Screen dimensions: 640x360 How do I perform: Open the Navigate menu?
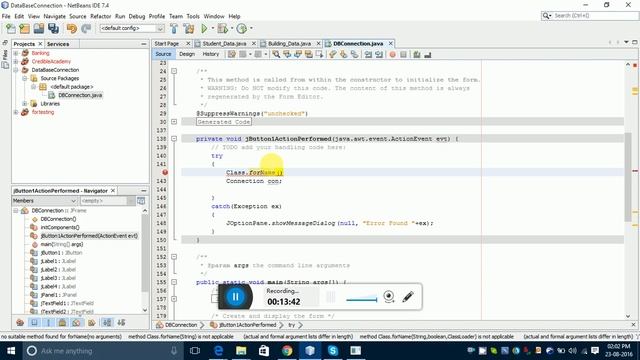coord(55,16)
